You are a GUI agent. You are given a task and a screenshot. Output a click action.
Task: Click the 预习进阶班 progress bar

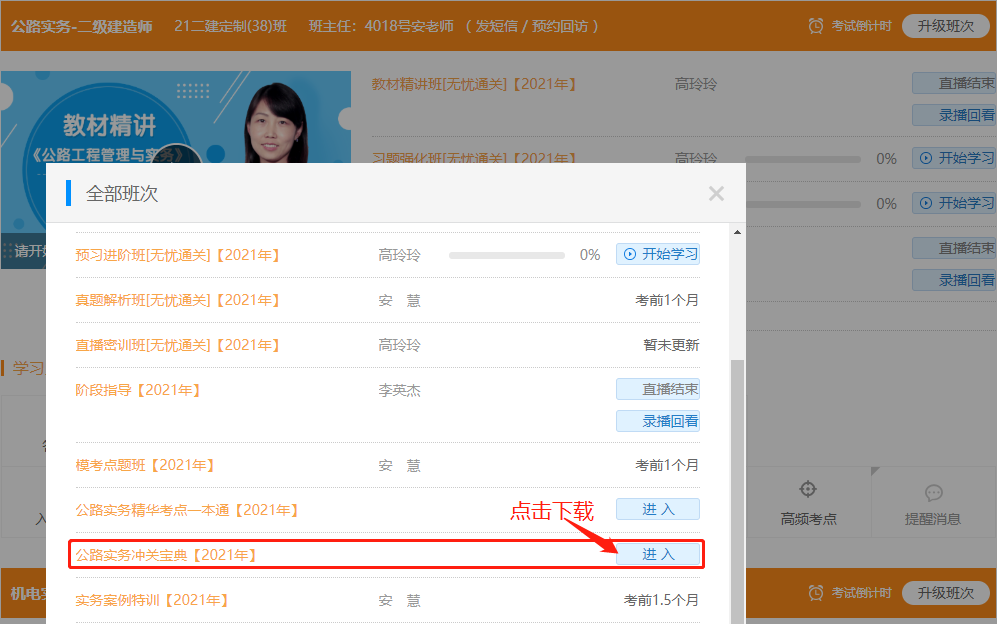507,255
